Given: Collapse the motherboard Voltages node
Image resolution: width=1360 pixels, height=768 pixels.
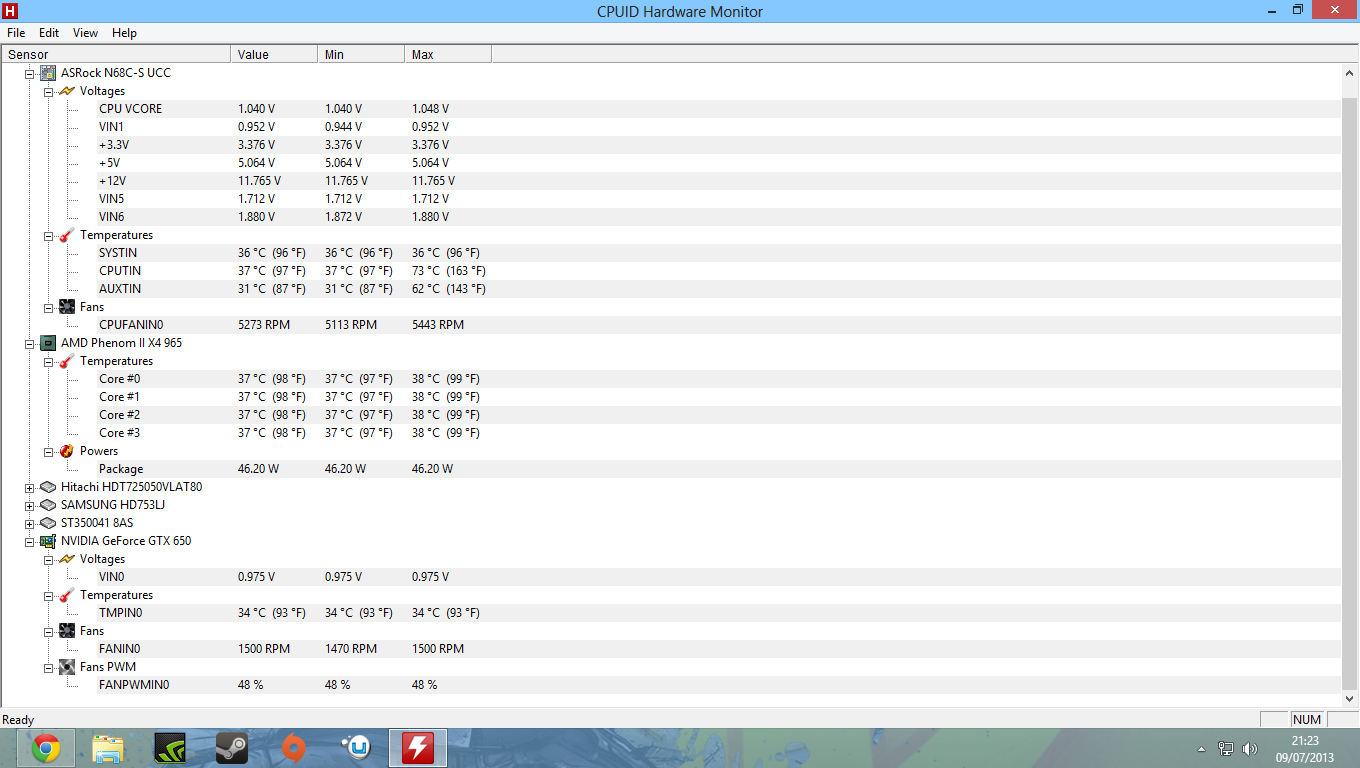Looking at the screenshot, I should pos(48,91).
